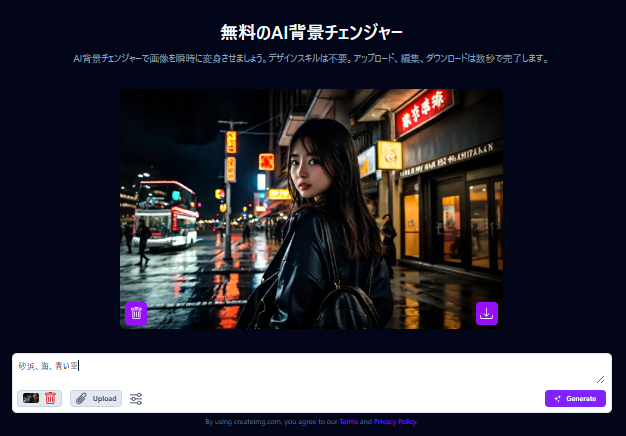Click the subtitle description text under heading
The image size is (626, 436).
coord(312,58)
